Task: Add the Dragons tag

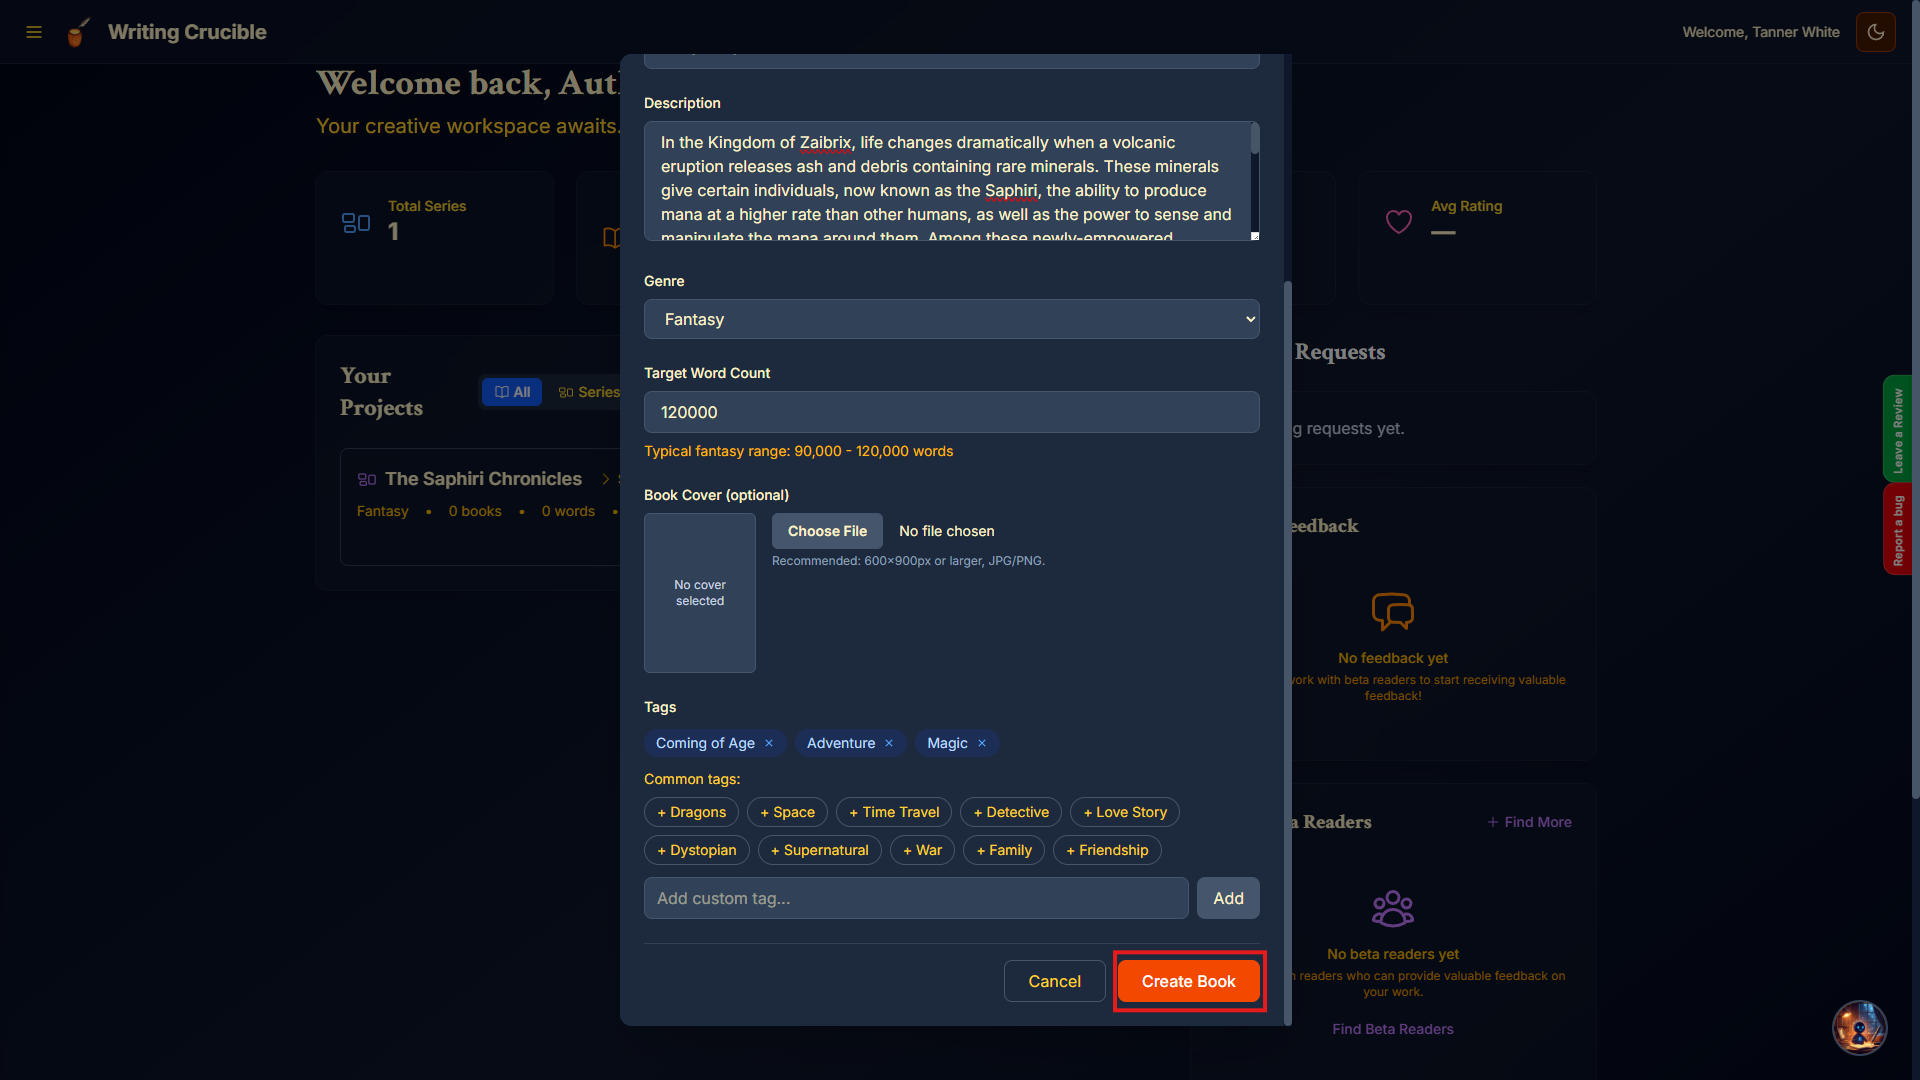Action: (x=690, y=812)
